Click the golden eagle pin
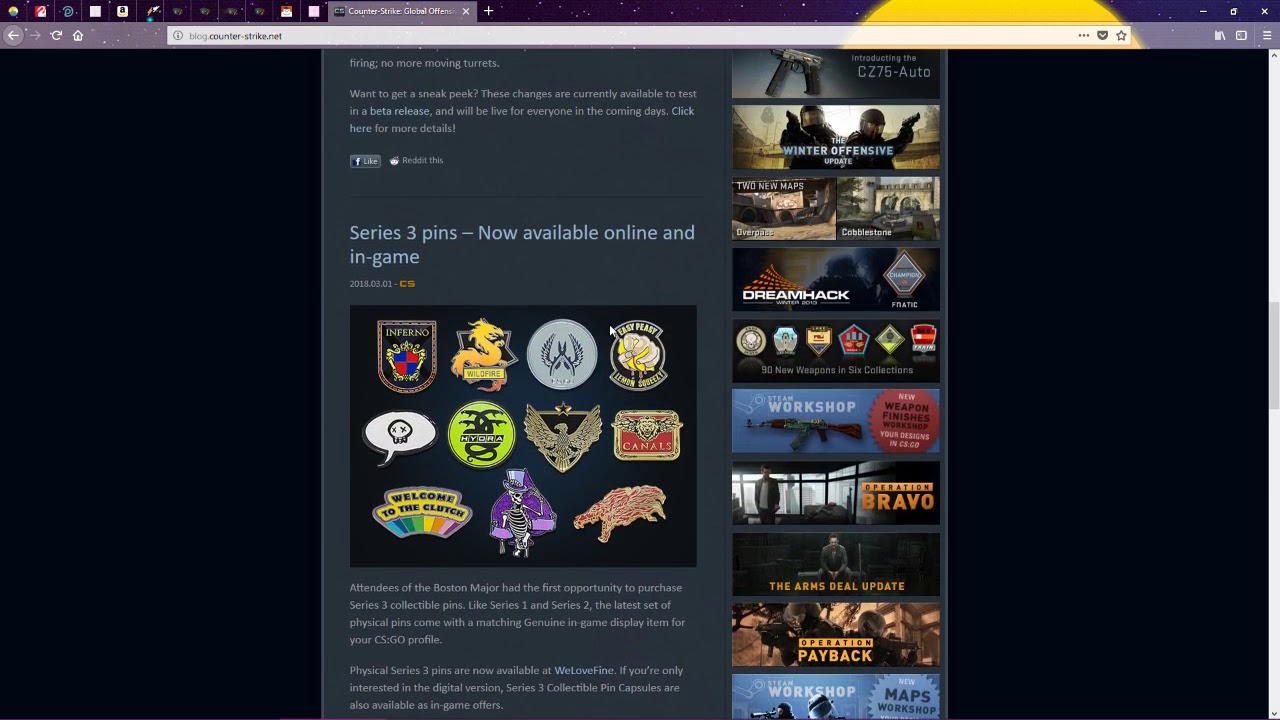Viewport: 1280px width, 720px height. (563, 436)
